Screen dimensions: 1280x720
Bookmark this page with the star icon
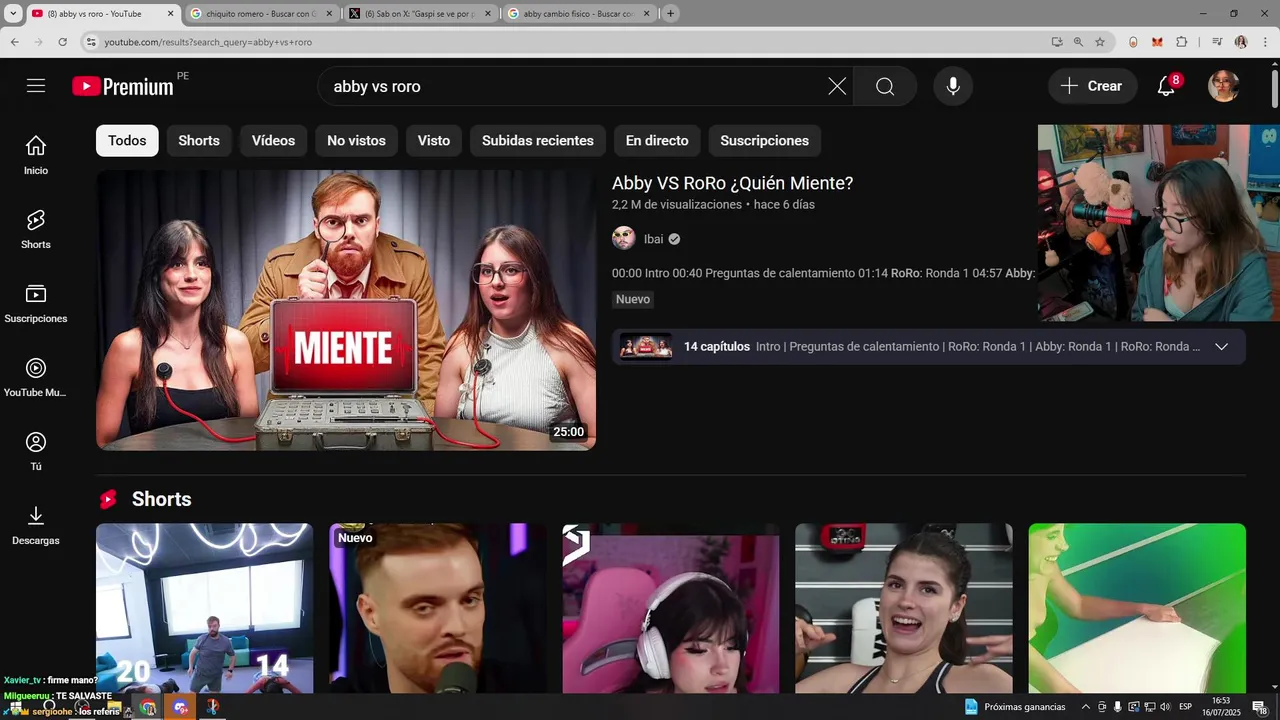tap(1100, 42)
